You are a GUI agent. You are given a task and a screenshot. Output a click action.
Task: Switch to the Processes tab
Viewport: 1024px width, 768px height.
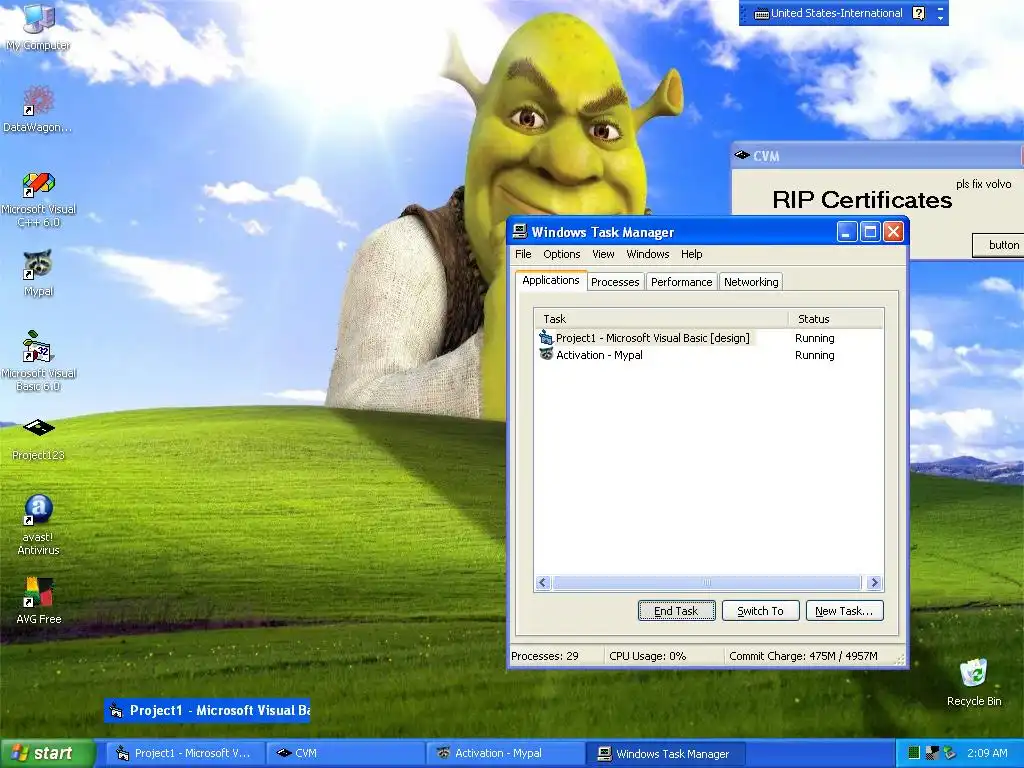(615, 282)
